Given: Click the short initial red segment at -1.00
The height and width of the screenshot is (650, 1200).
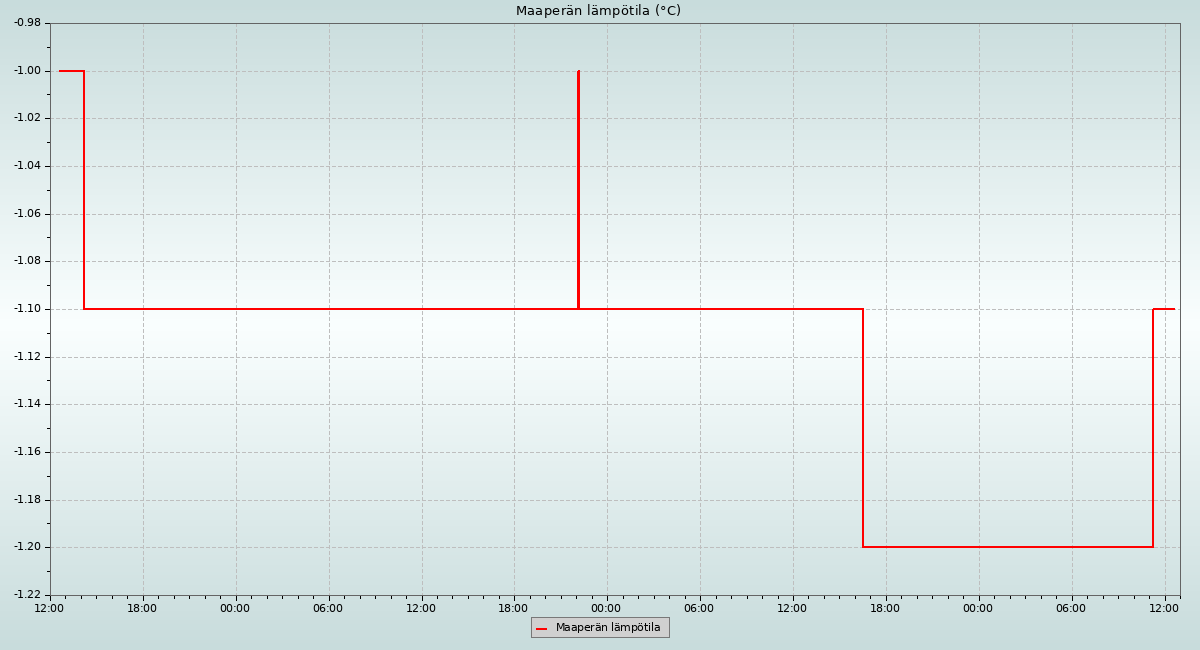Looking at the screenshot, I should [71, 71].
